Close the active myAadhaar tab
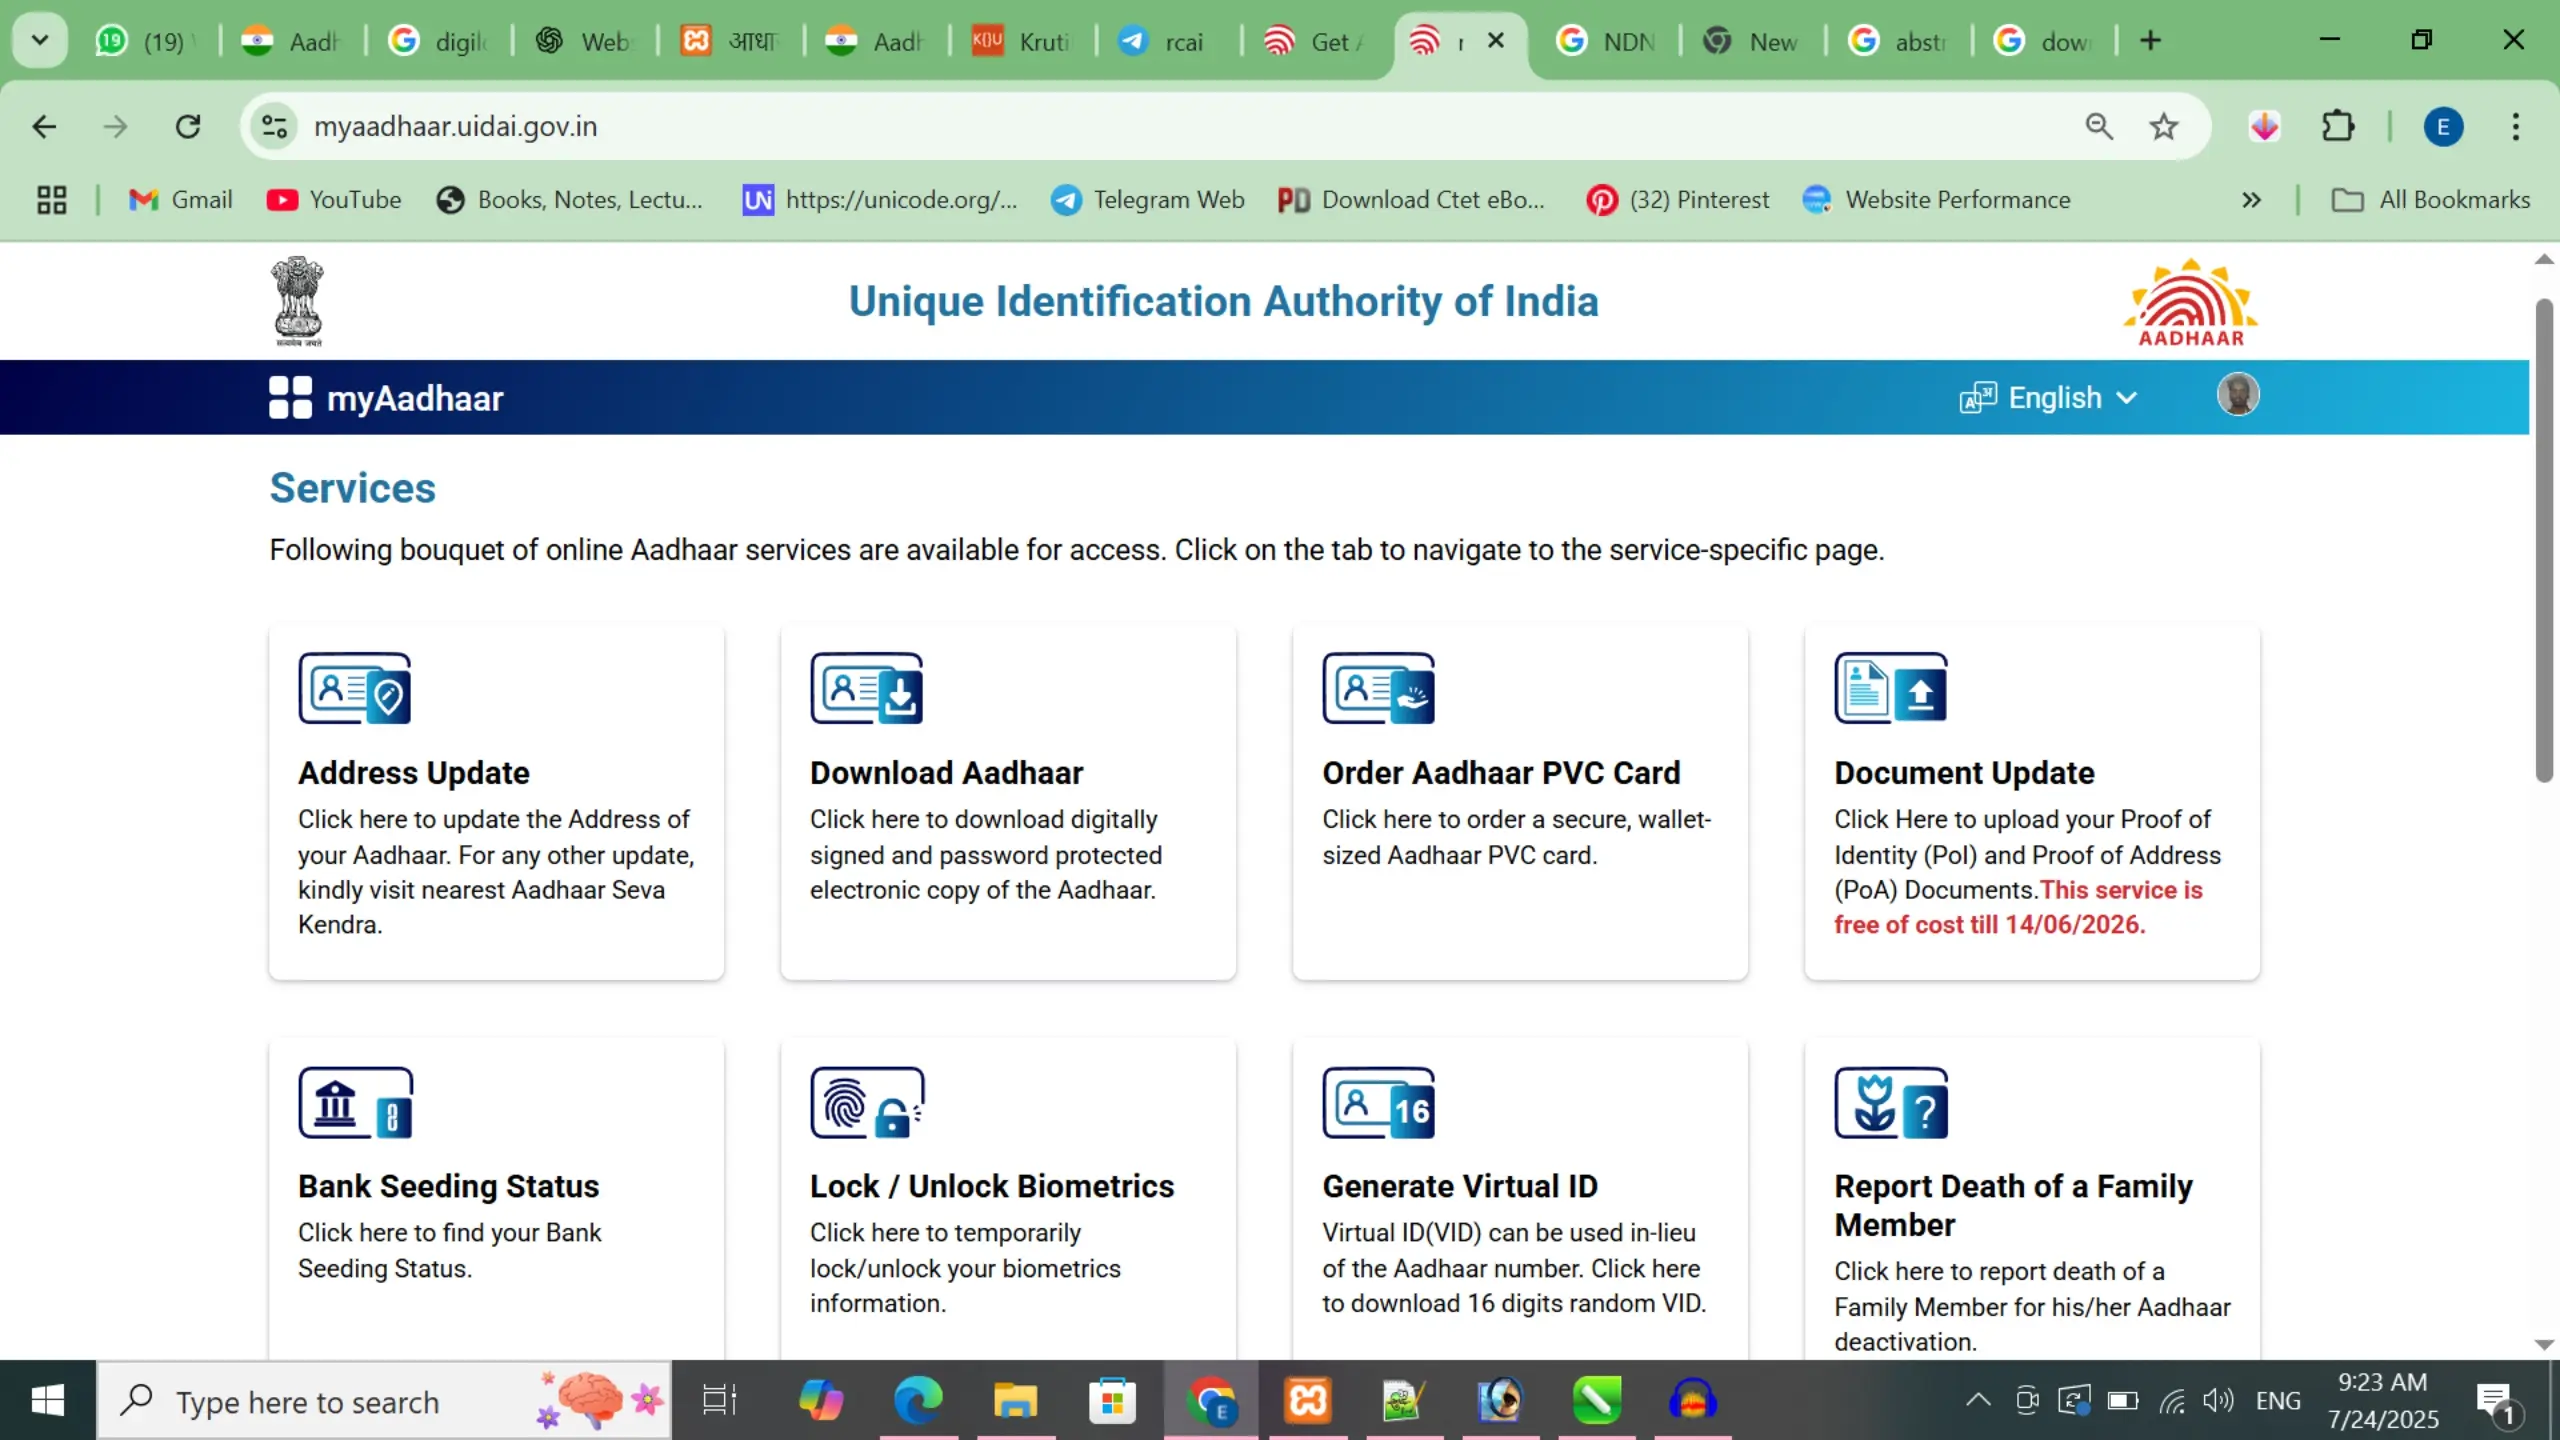This screenshot has height=1440, width=2560. (x=1496, y=41)
